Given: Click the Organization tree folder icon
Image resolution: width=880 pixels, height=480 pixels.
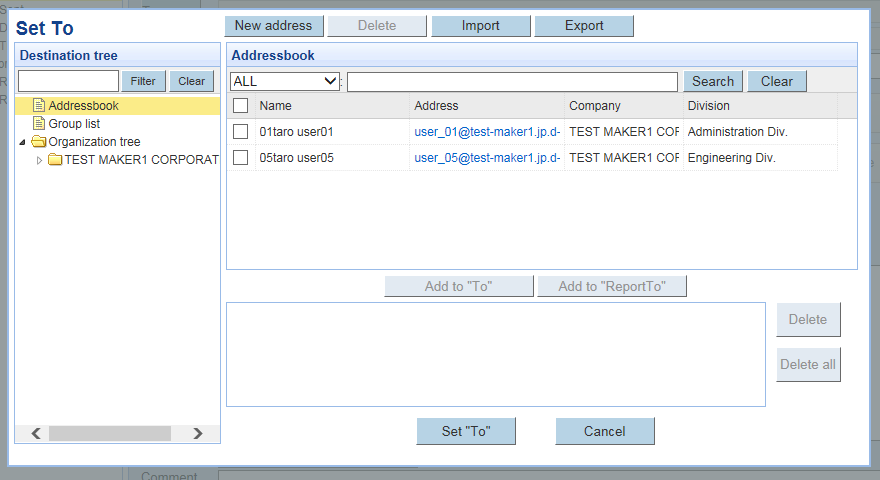Looking at the screenshot, I should tap(39, 142).
